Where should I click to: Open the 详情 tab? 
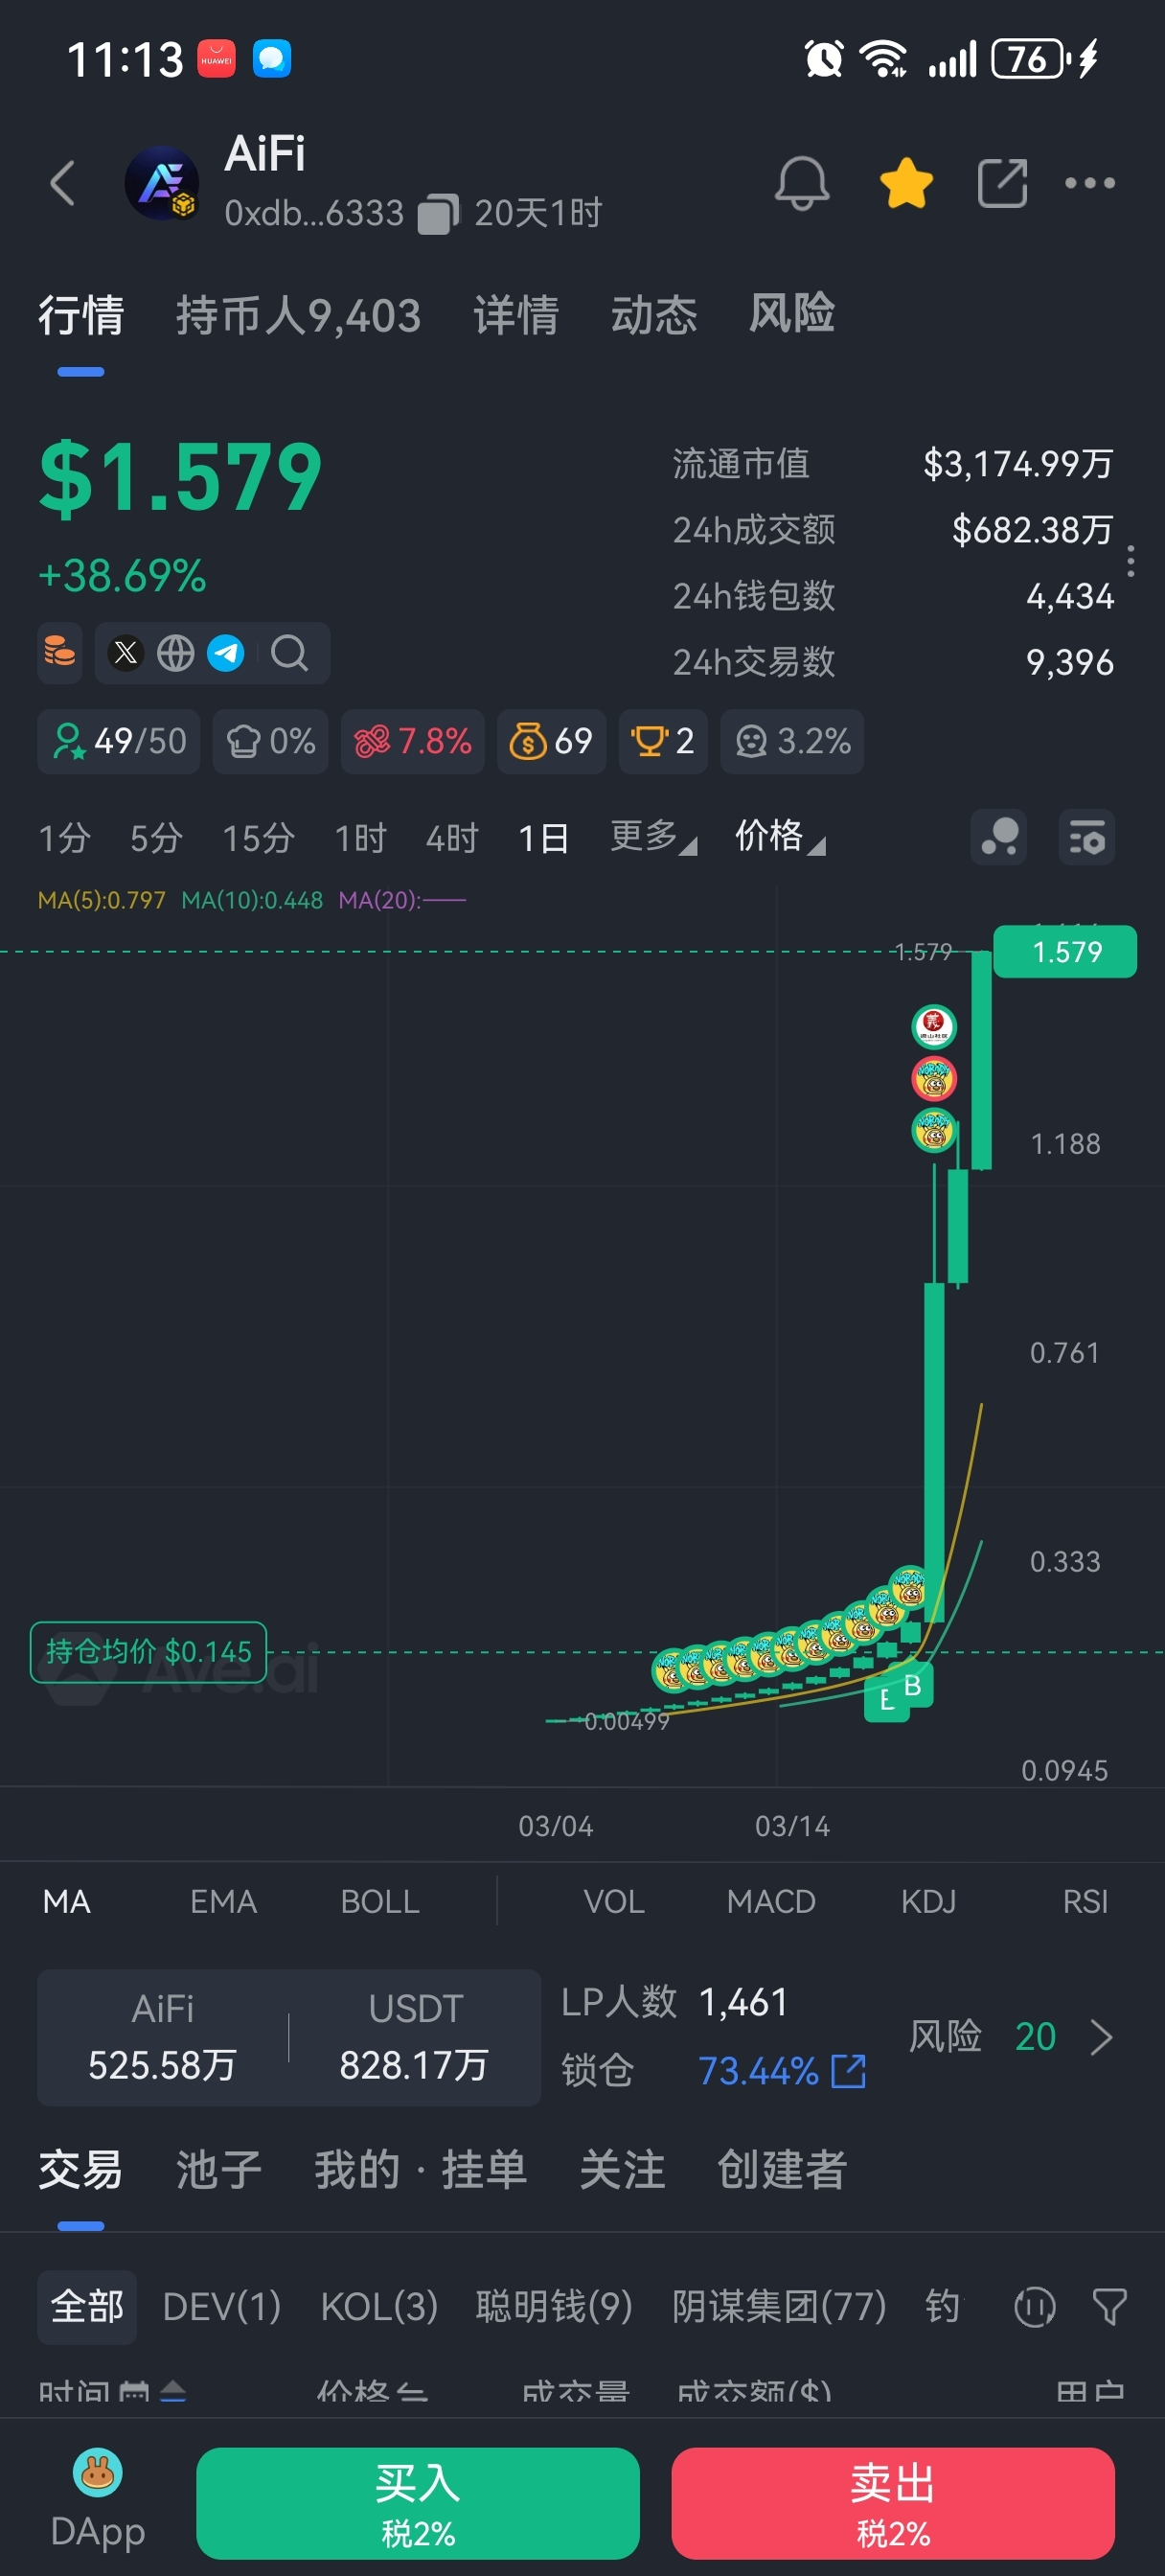[516, 315]
